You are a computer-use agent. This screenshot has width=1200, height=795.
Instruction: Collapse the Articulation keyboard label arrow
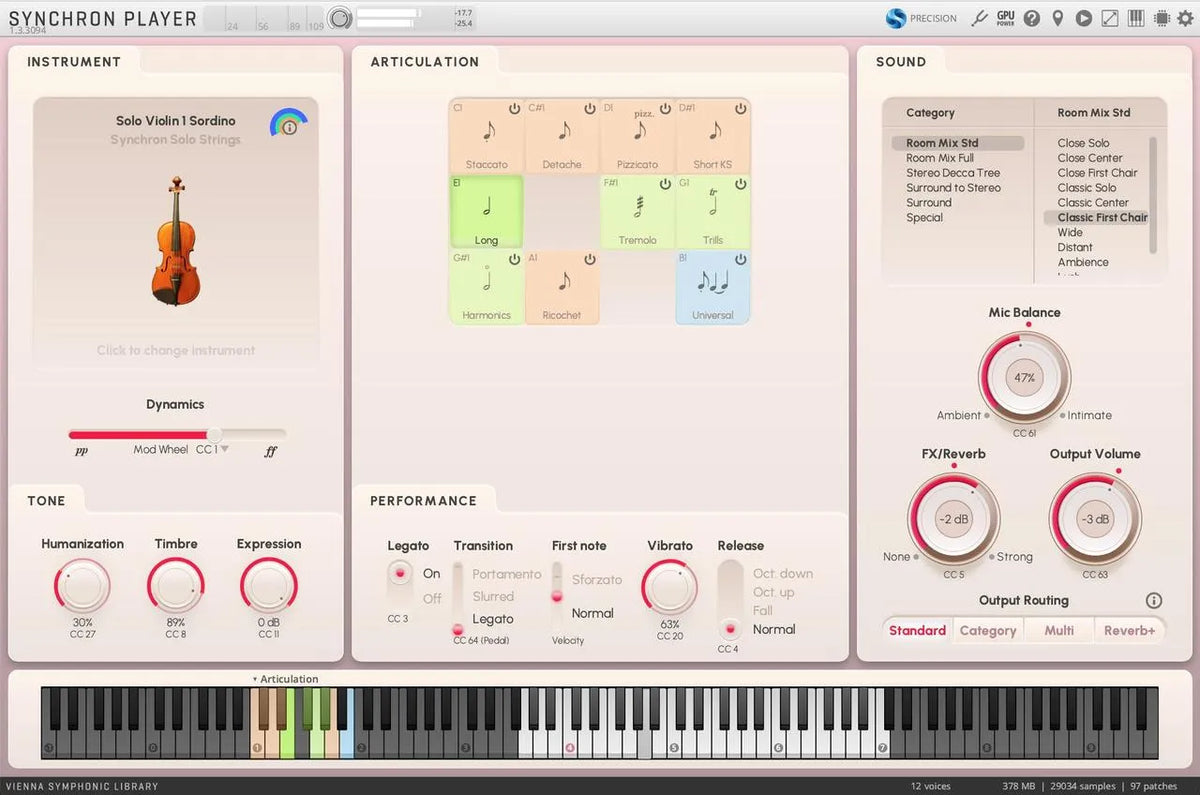click(x=254, y=679)
